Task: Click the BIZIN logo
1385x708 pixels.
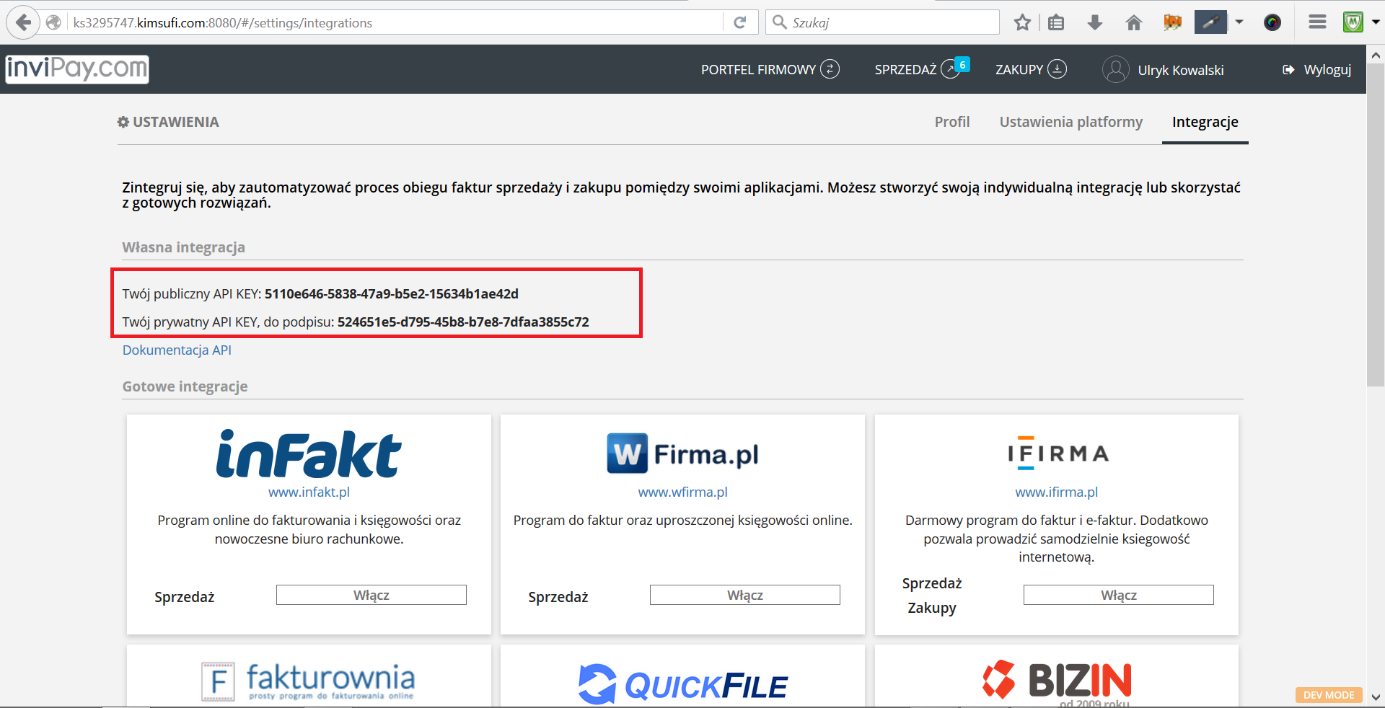Action: [1056, 682]
